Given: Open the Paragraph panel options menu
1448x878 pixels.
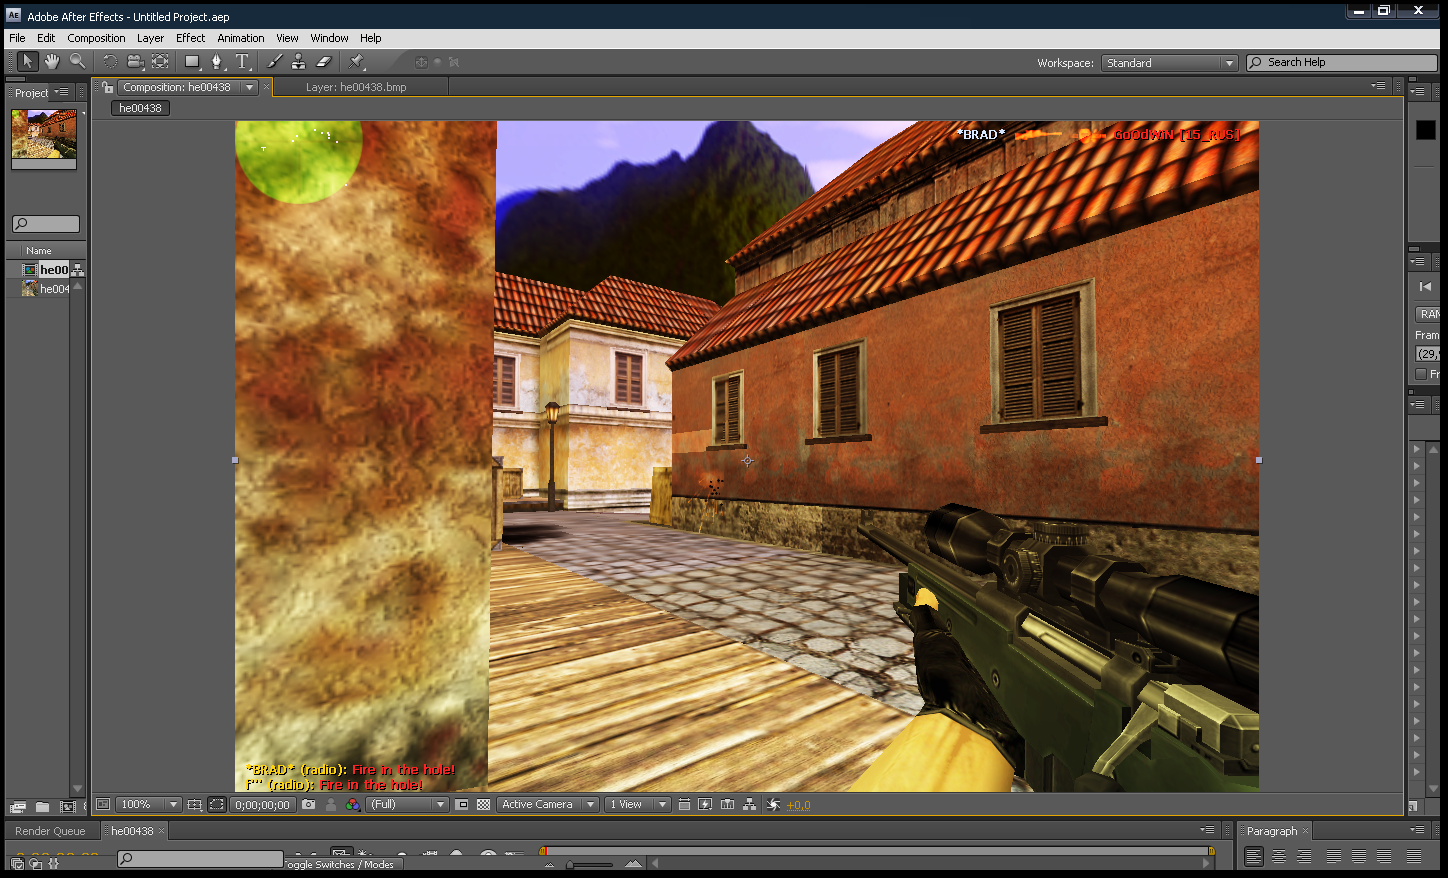Looking at the screenshot, I should (1417, 830).
